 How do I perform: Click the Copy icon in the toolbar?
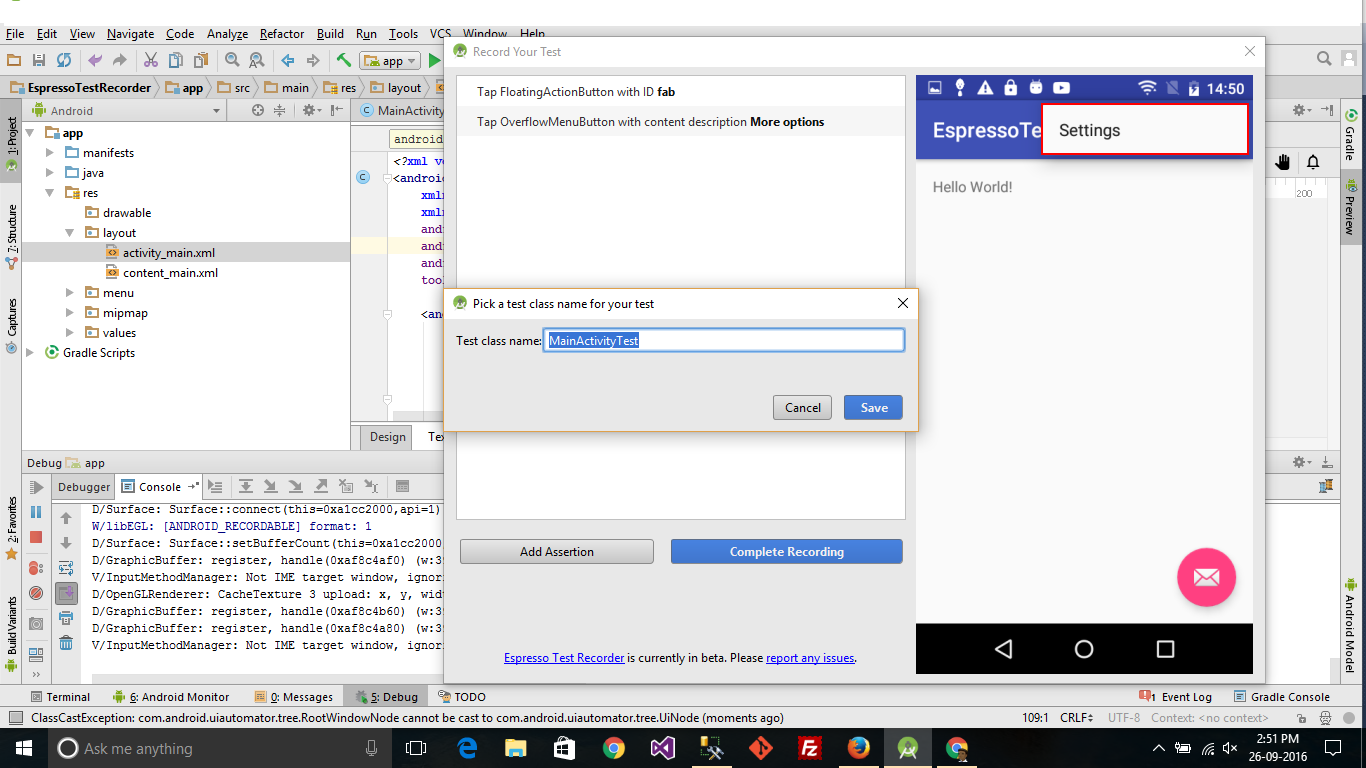[x=176, y=61]
